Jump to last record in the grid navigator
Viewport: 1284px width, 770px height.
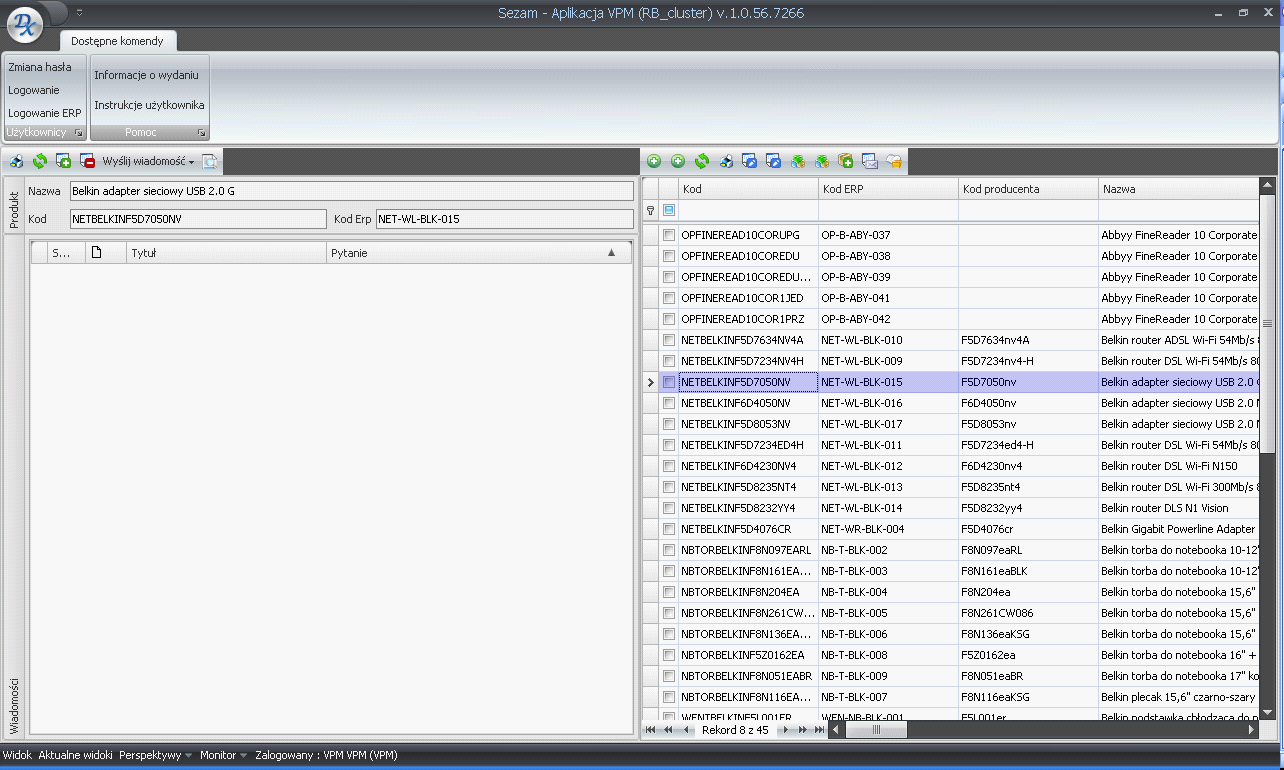(x=820, y=730)
